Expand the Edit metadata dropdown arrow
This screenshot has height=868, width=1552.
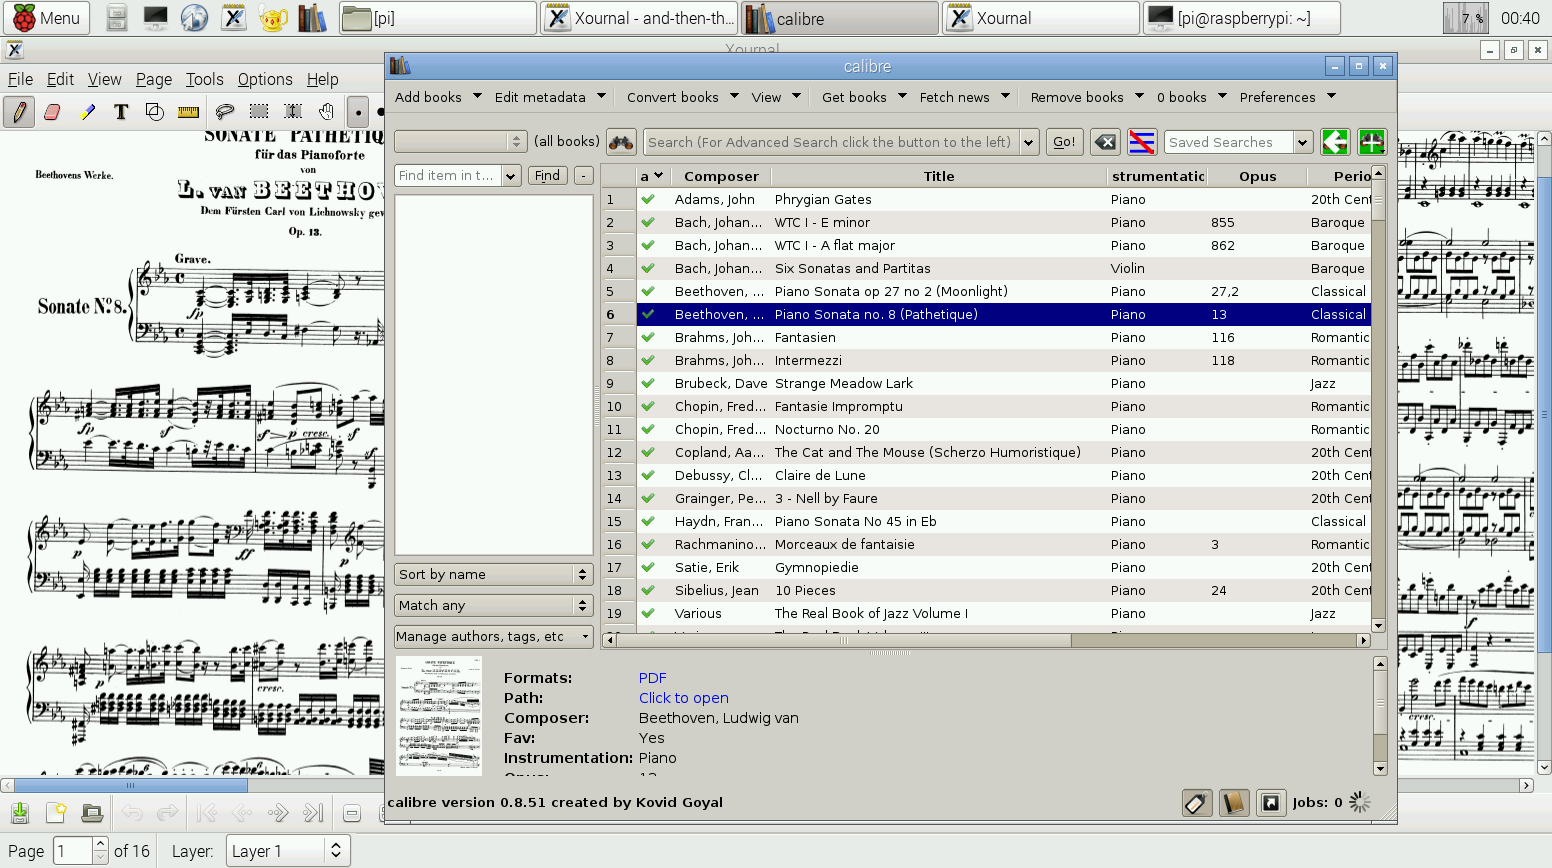point(601,96)
